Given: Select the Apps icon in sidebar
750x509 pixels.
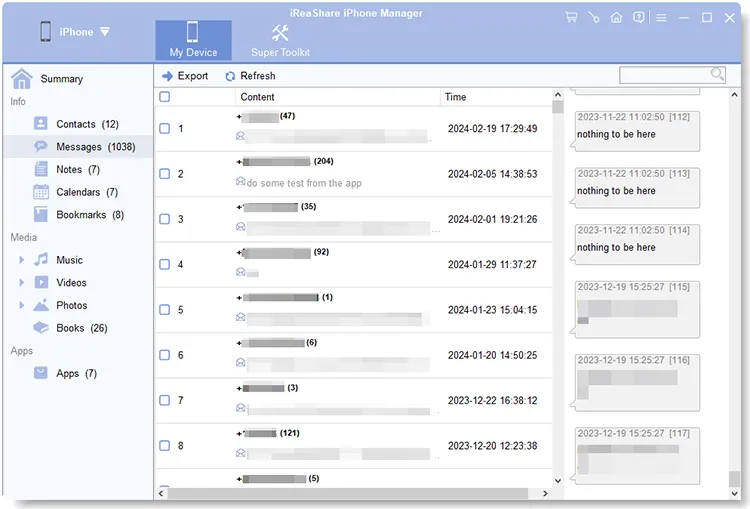Looking at the screenshot, I should [41, 373].
